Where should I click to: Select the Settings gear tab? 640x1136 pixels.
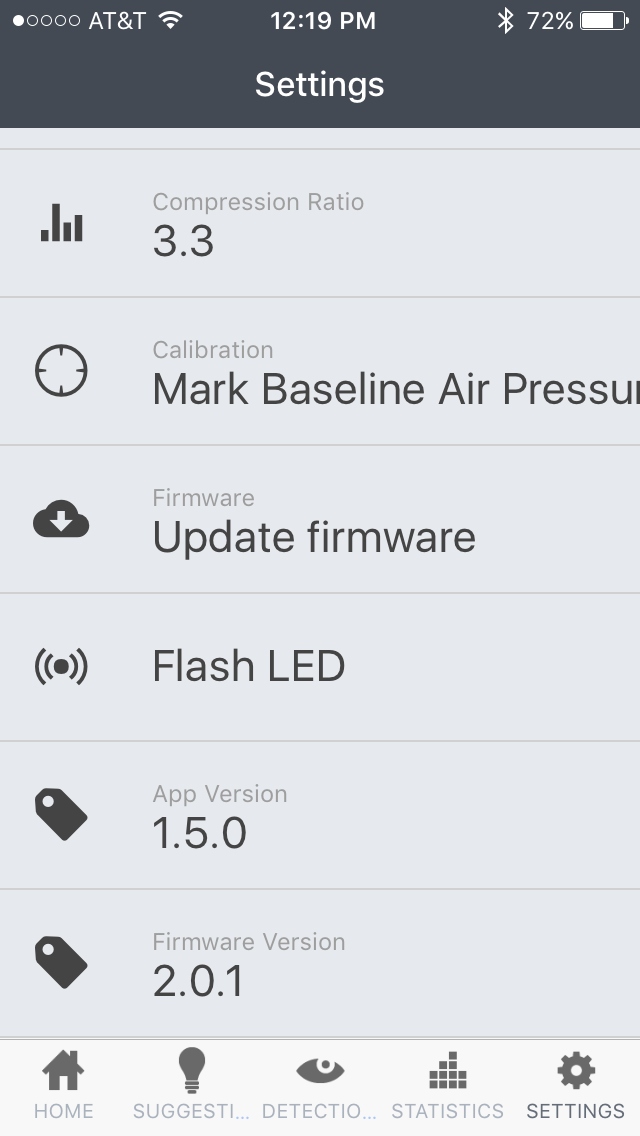click(x=575, y=1086)
